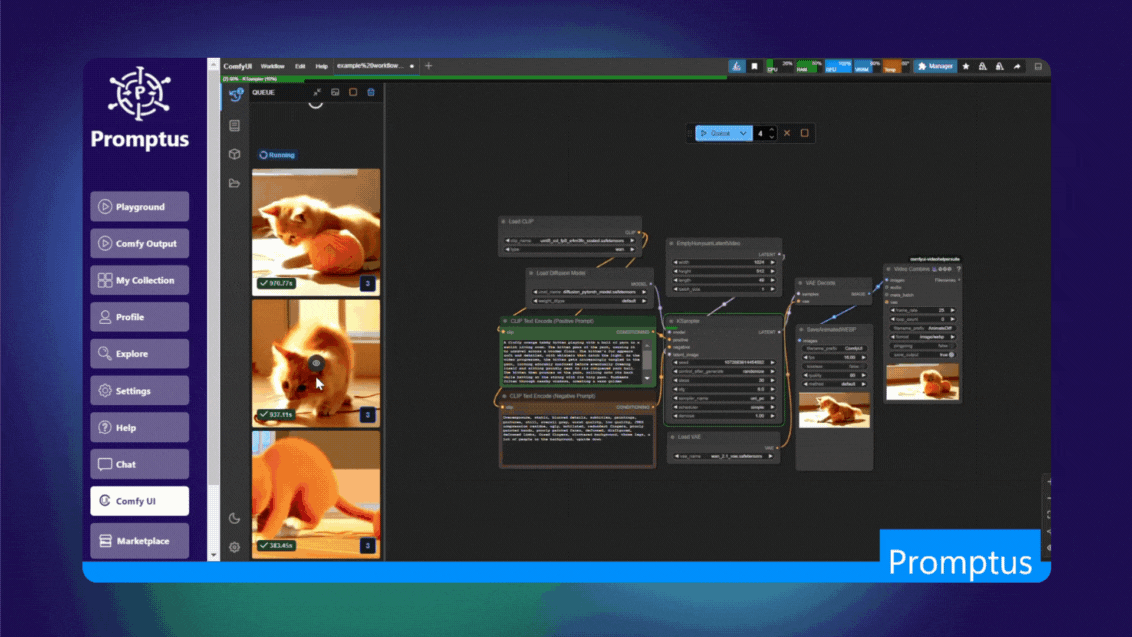
Task: Open the node library book icon
Action: click(234, 126)
